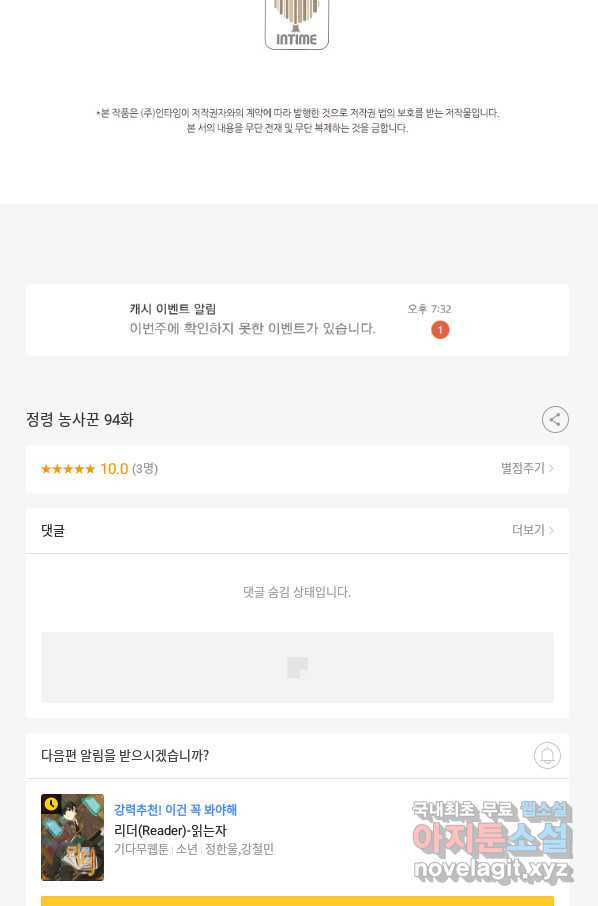The width and height of the screenshot is (598, 906).
Task: Click the 다음편 알림을 받으시겠습니까? row
Action: (298, 756)
